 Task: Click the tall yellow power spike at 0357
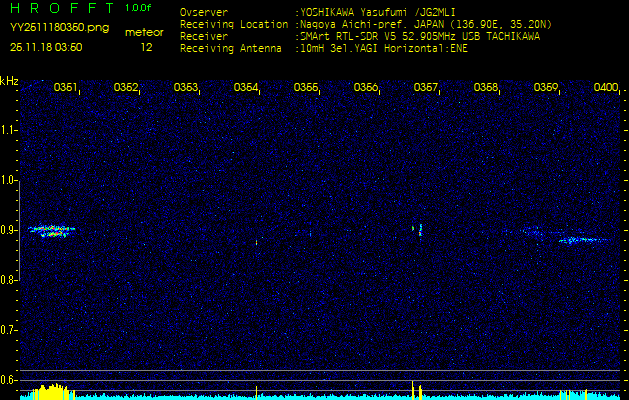click(x=413, y=389)
